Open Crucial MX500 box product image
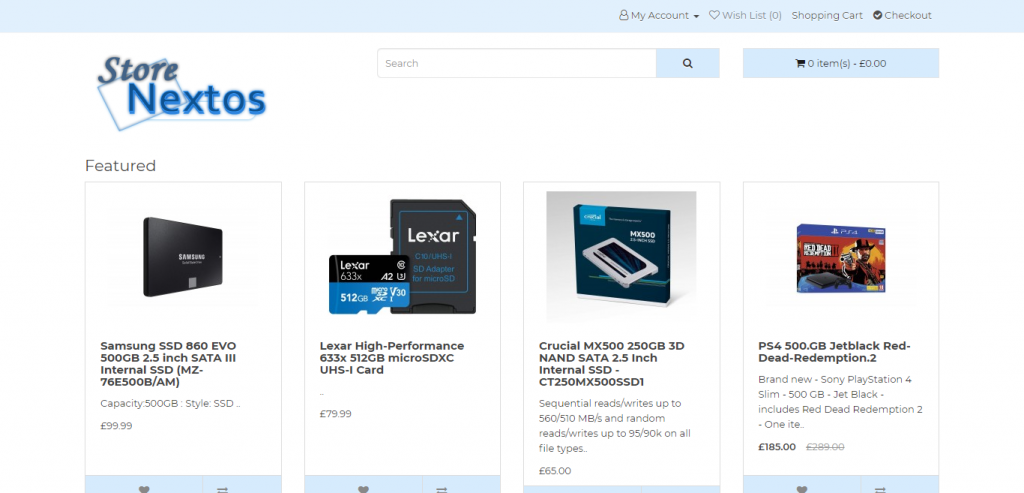1024x493 pixels. (x=622, y=257)
